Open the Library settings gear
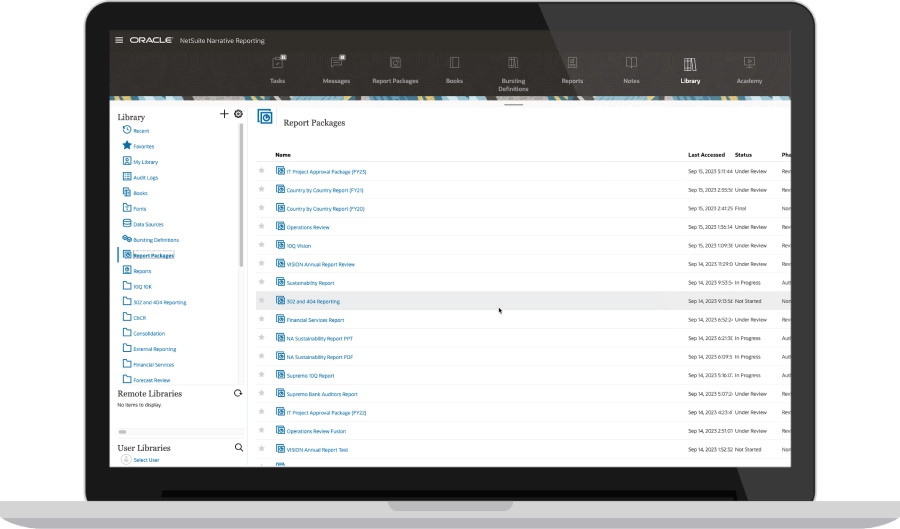Screen dimensions: 900x529 238,114
